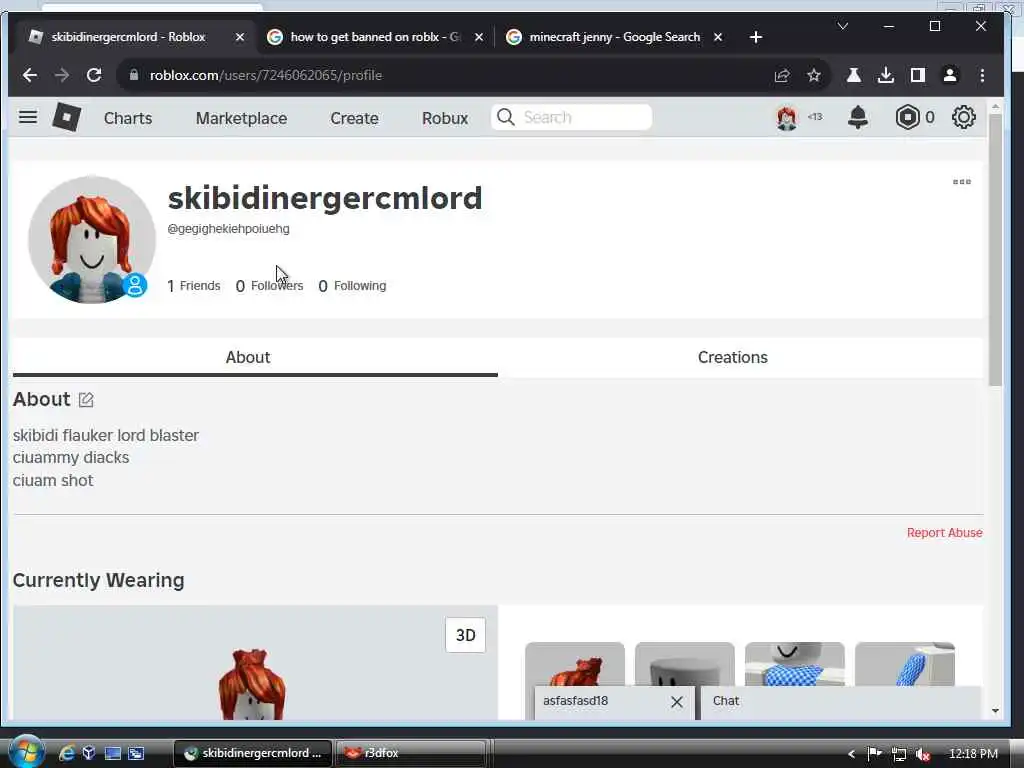Open the gray head worn item thumbnail
1024x768 pixels.
coord(684,664)
